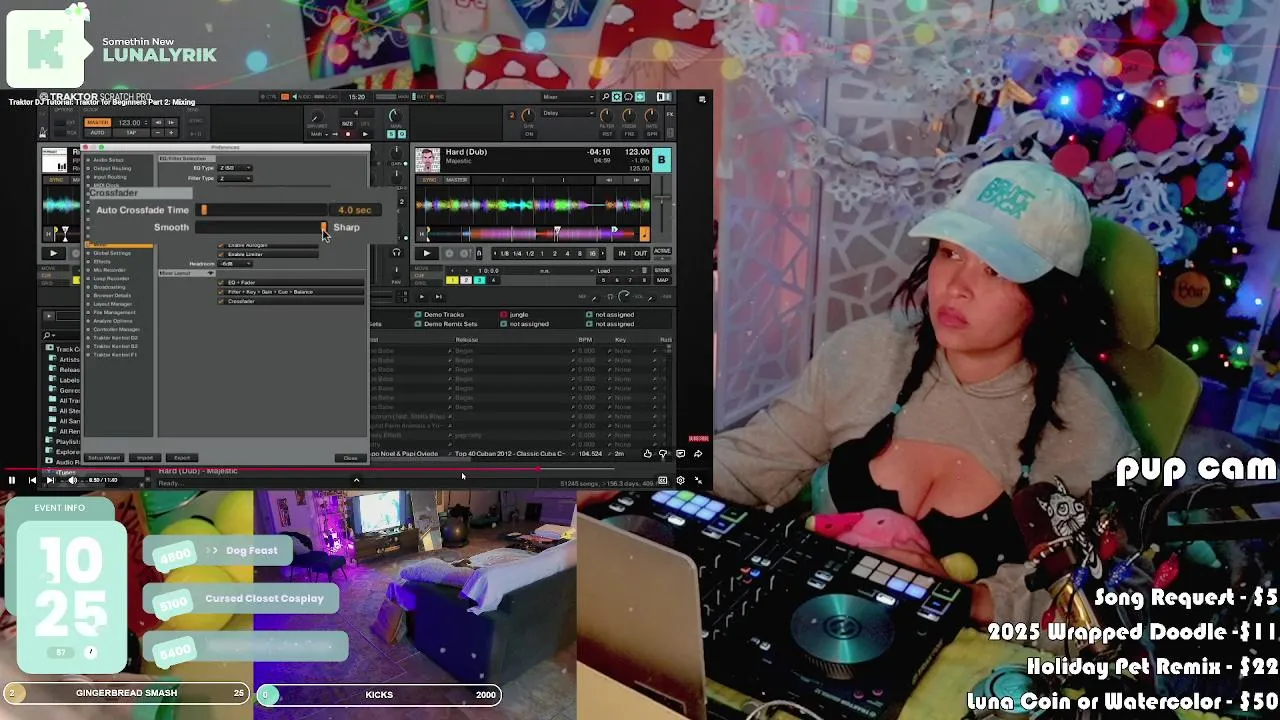Viewport: 1280px width, 720px height.
Task: Click the Import button in Preferences
Action: (x=145, y=458)
